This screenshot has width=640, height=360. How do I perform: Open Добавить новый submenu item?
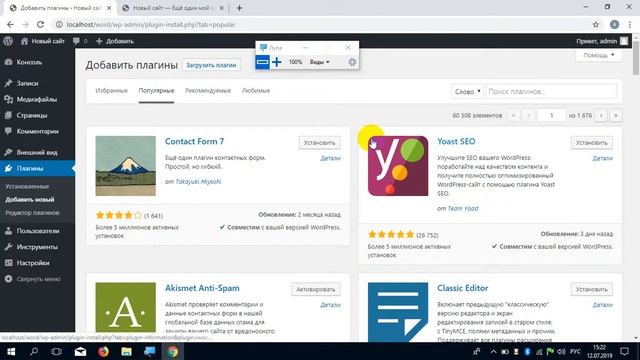(x=29, y=199)
